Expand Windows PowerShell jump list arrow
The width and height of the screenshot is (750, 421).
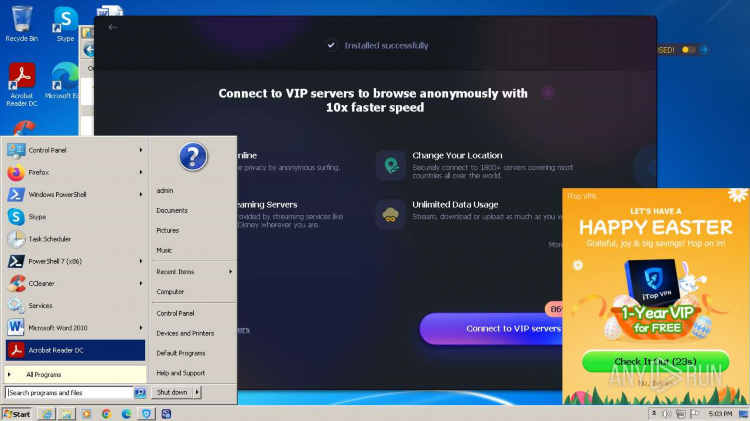tap(141, 195)
